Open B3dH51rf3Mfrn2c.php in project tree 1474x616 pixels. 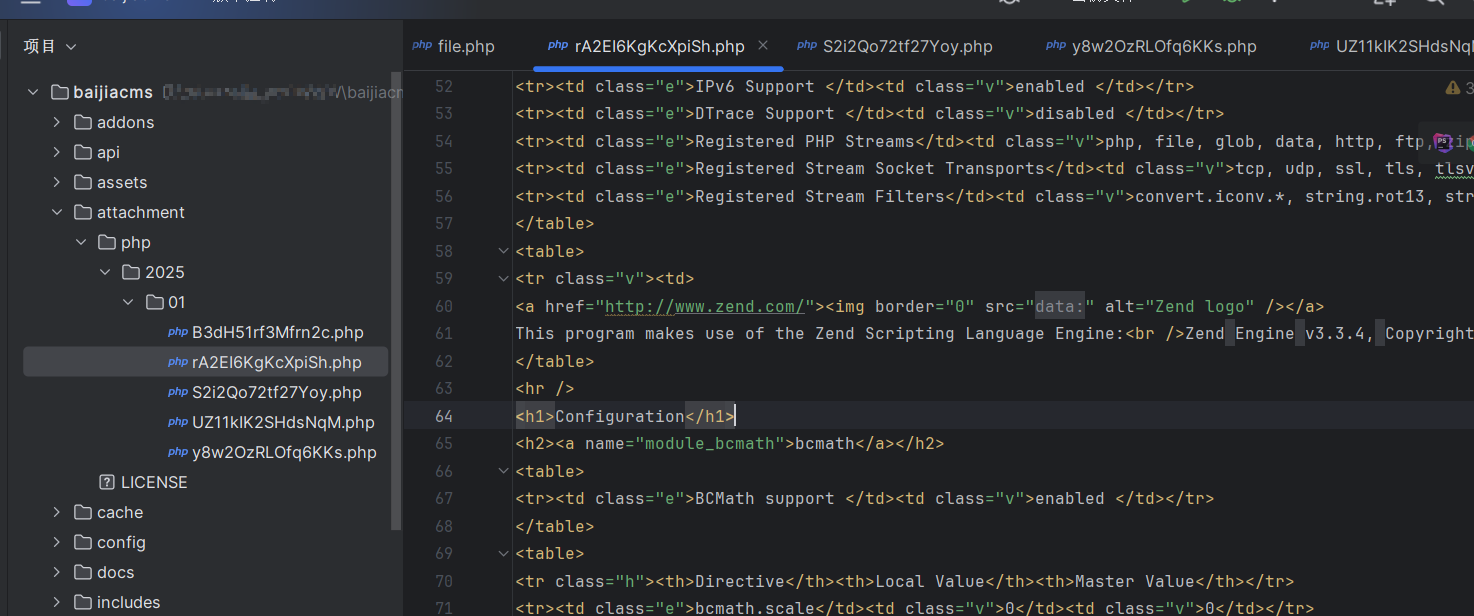(x=277, y=332)
